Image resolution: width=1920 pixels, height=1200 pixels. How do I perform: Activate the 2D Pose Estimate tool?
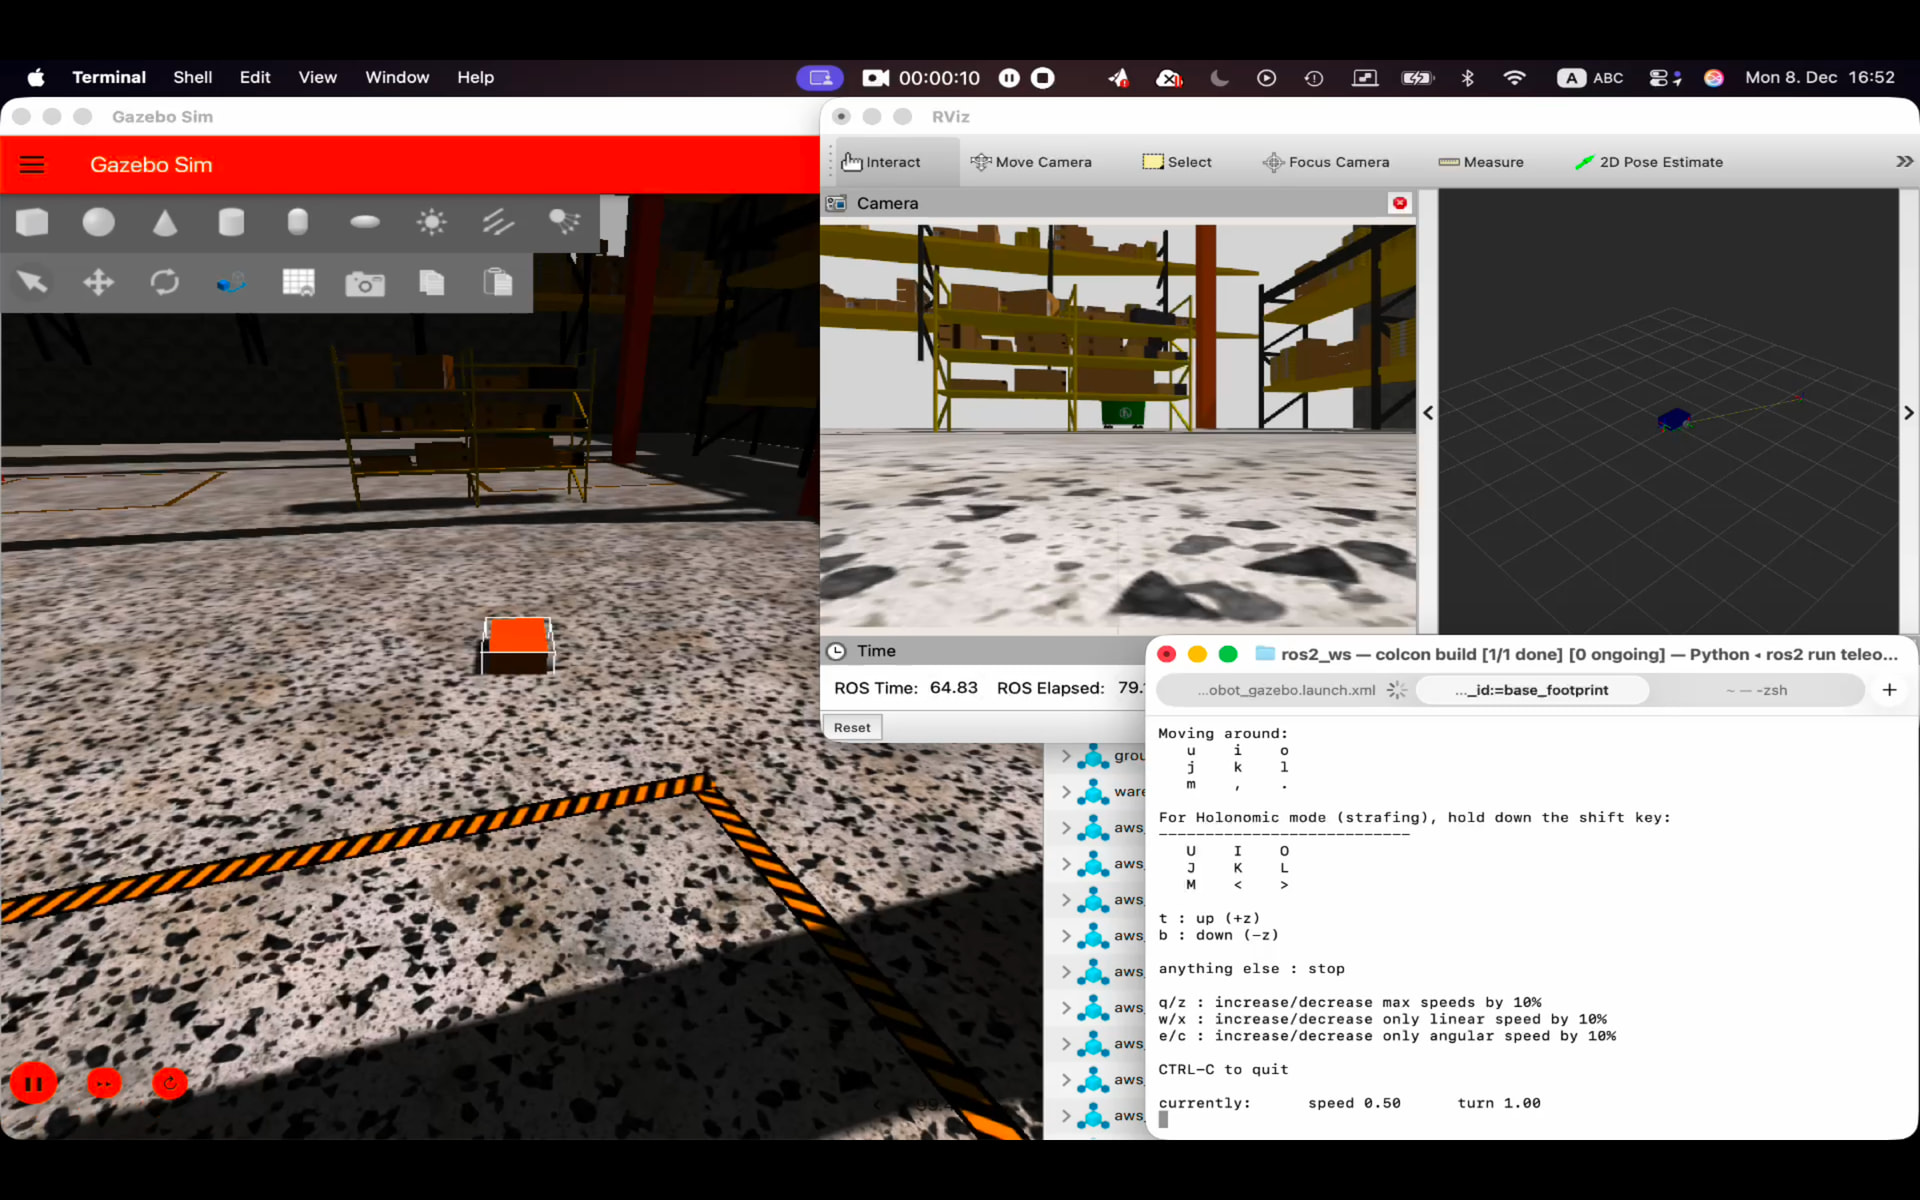[x=1649, y=162]
